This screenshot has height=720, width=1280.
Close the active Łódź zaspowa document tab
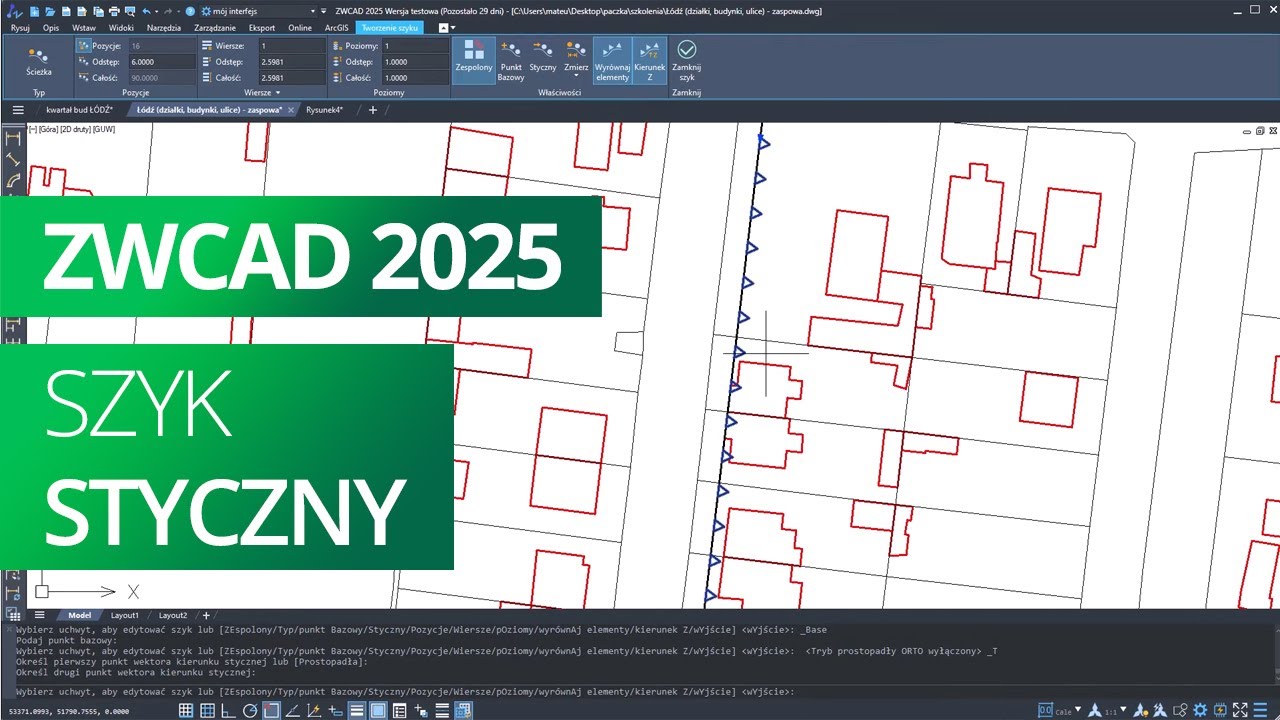[x=291, y=110]
